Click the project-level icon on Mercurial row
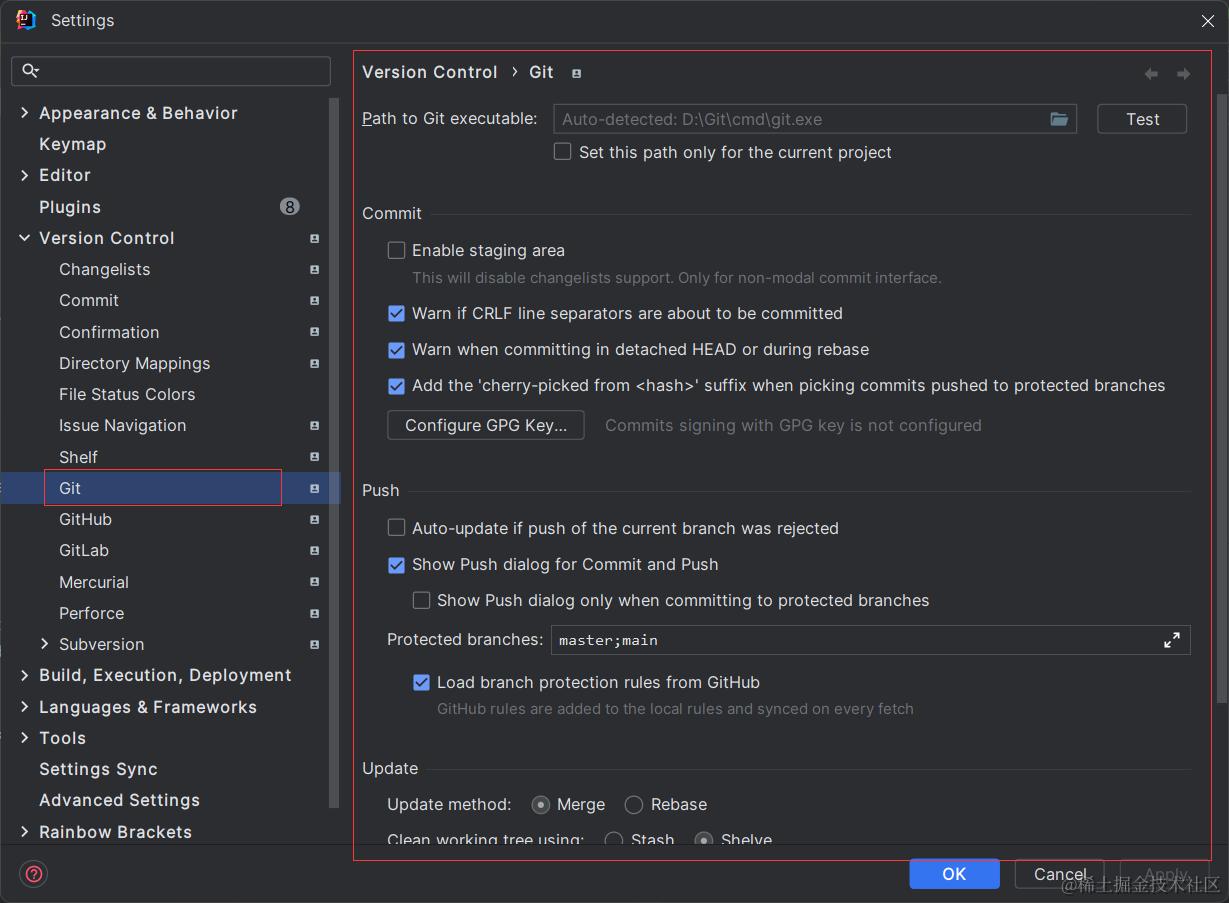Viewport: 1229px width, 903px height. 314,581
